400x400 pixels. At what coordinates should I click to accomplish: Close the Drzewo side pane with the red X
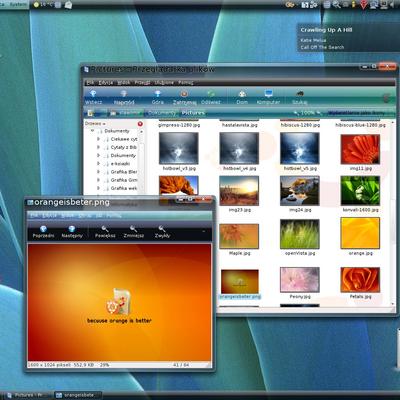point(140,124)
